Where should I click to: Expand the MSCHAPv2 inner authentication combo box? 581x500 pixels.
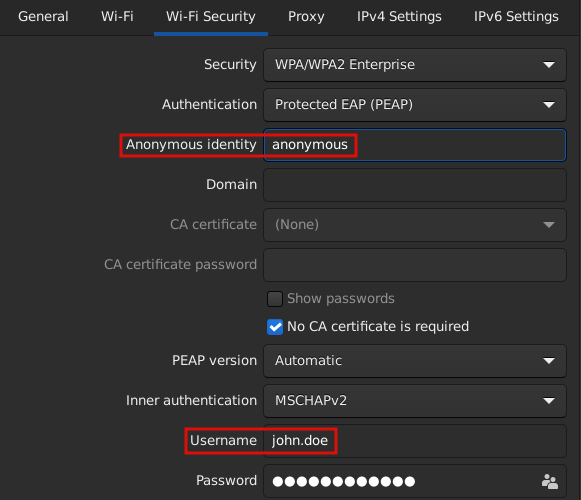(x=415, y=401)
